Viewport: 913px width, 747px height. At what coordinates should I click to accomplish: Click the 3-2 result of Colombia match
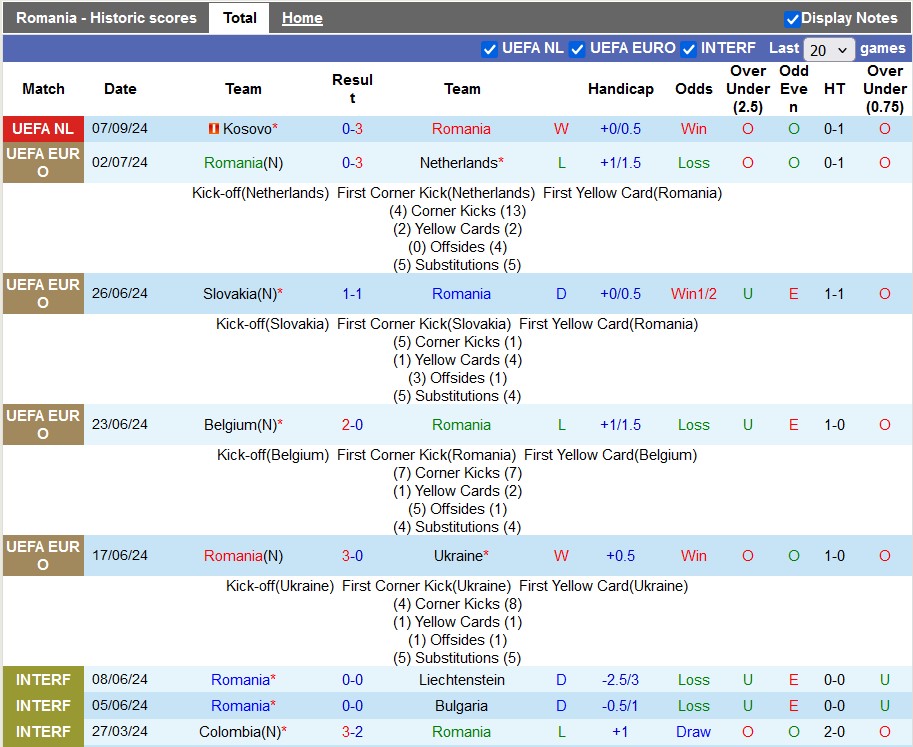tap(352, 732)
